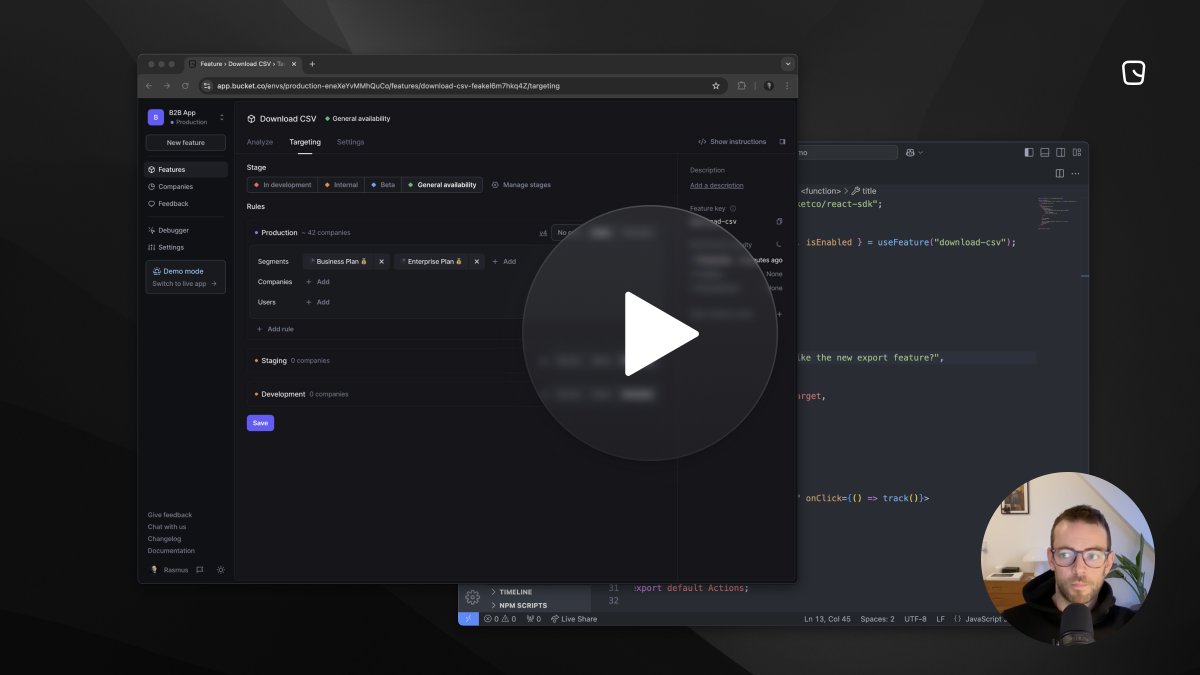Expand the Staging environment section
The height and width of the screenshot is (675, 1200).
tap(291, 361)
